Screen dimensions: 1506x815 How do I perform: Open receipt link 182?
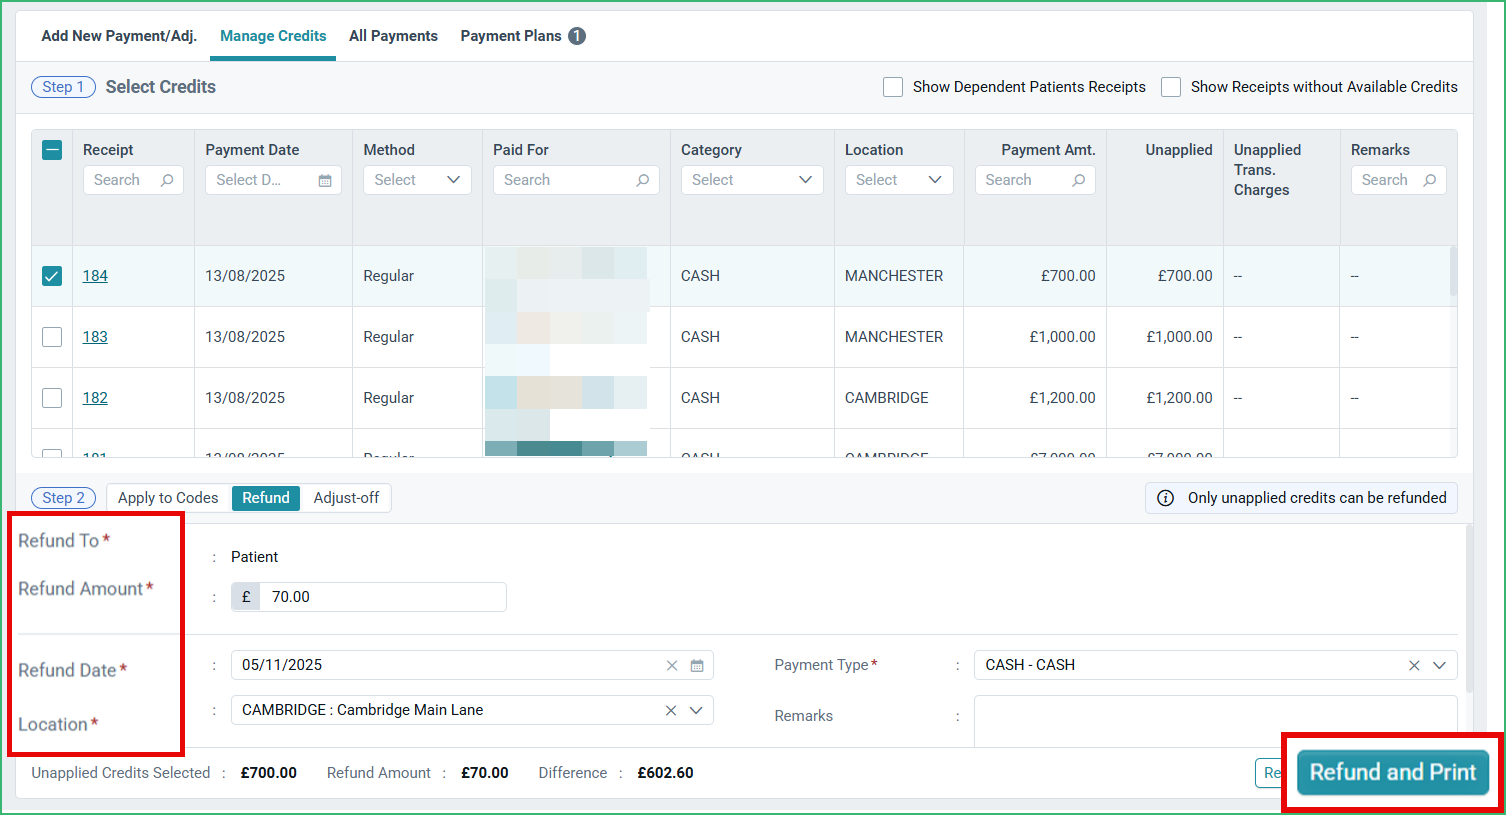[95, 398]
